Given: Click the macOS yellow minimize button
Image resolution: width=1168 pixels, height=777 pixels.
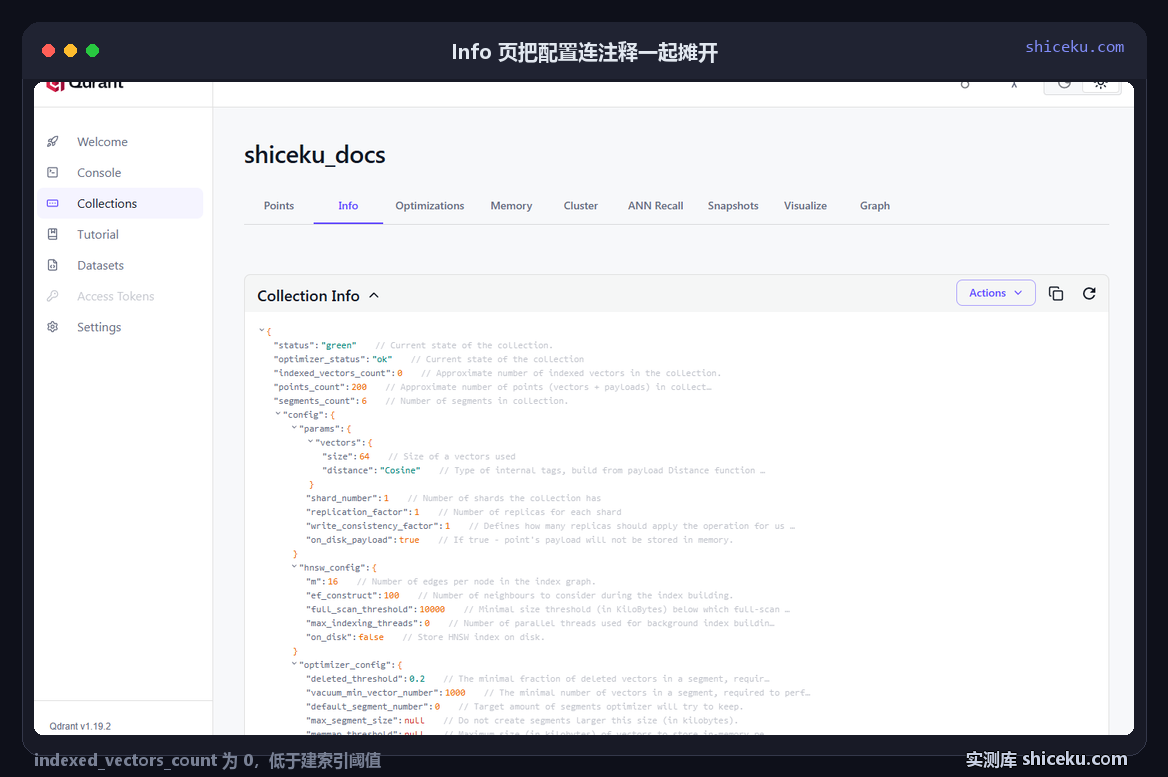Looking at the screenshot, I should tap(70, 51).
